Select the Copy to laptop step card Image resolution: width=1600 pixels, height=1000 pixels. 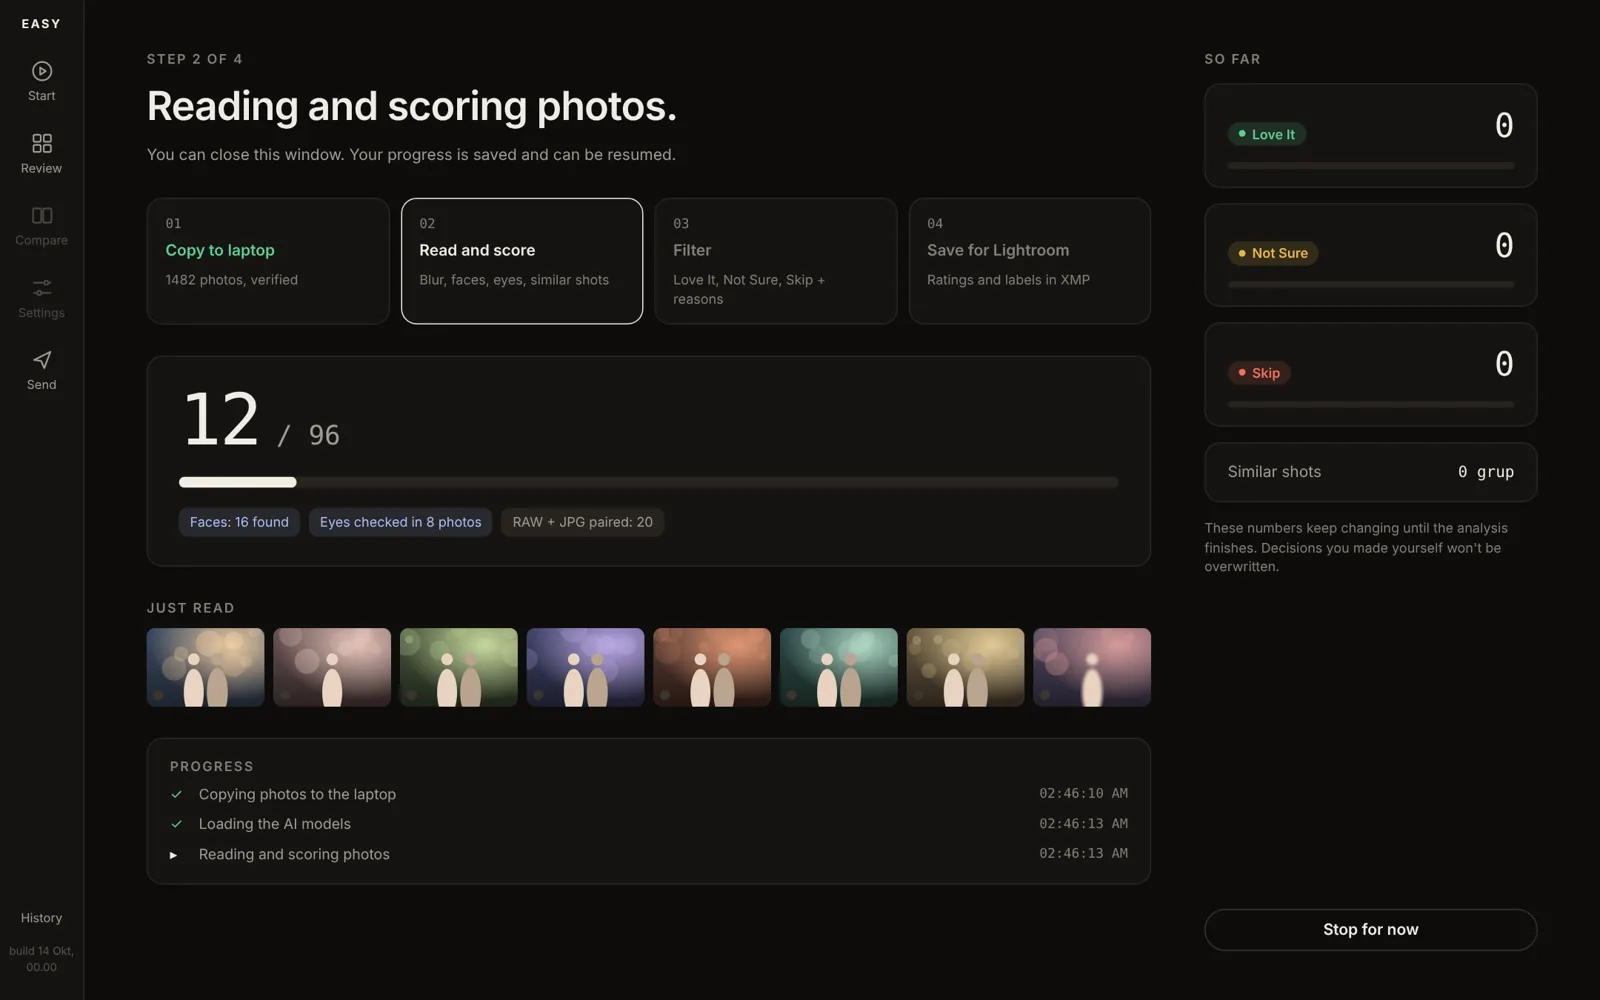[268, 261]
